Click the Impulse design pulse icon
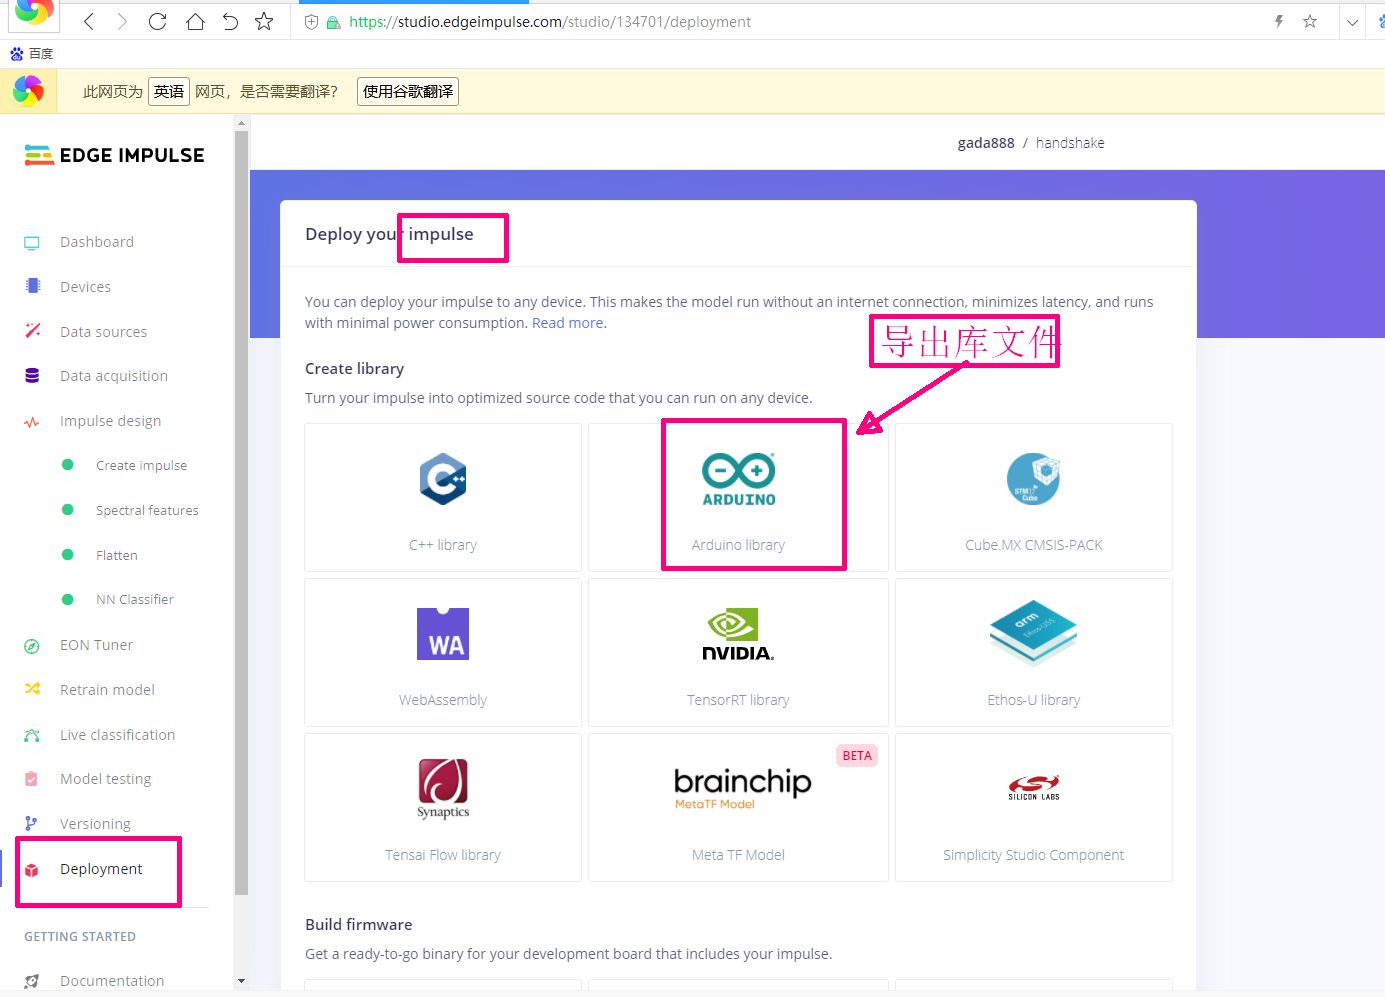Screen dimensions: 1385x997 (x=32, y=421)
